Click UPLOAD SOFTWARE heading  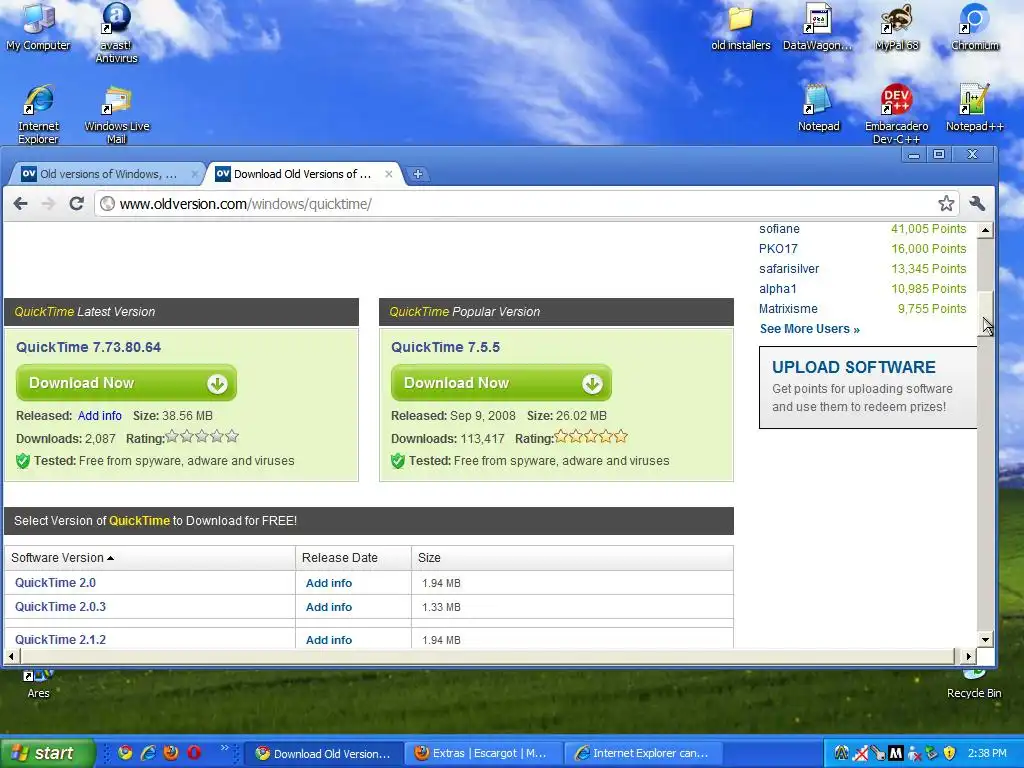pos(854,367)
